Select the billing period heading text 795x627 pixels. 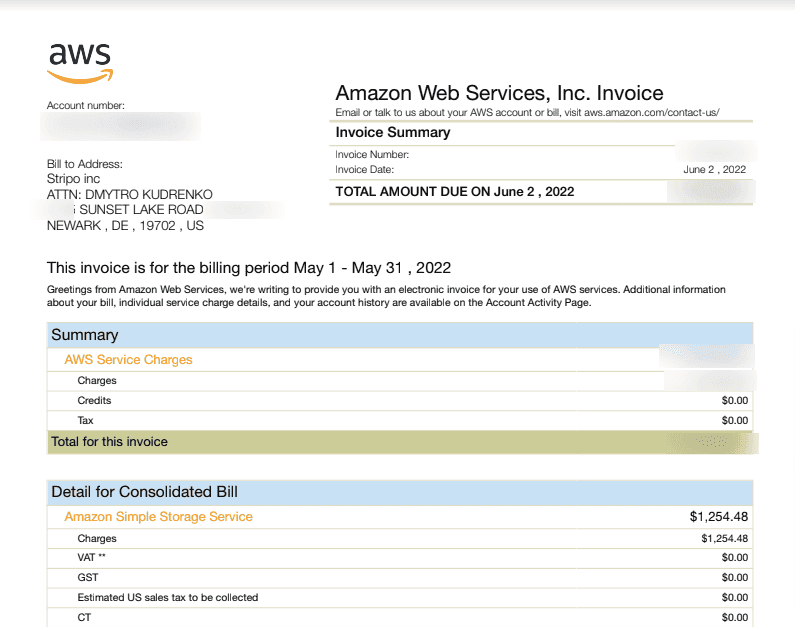coord(249,268)
